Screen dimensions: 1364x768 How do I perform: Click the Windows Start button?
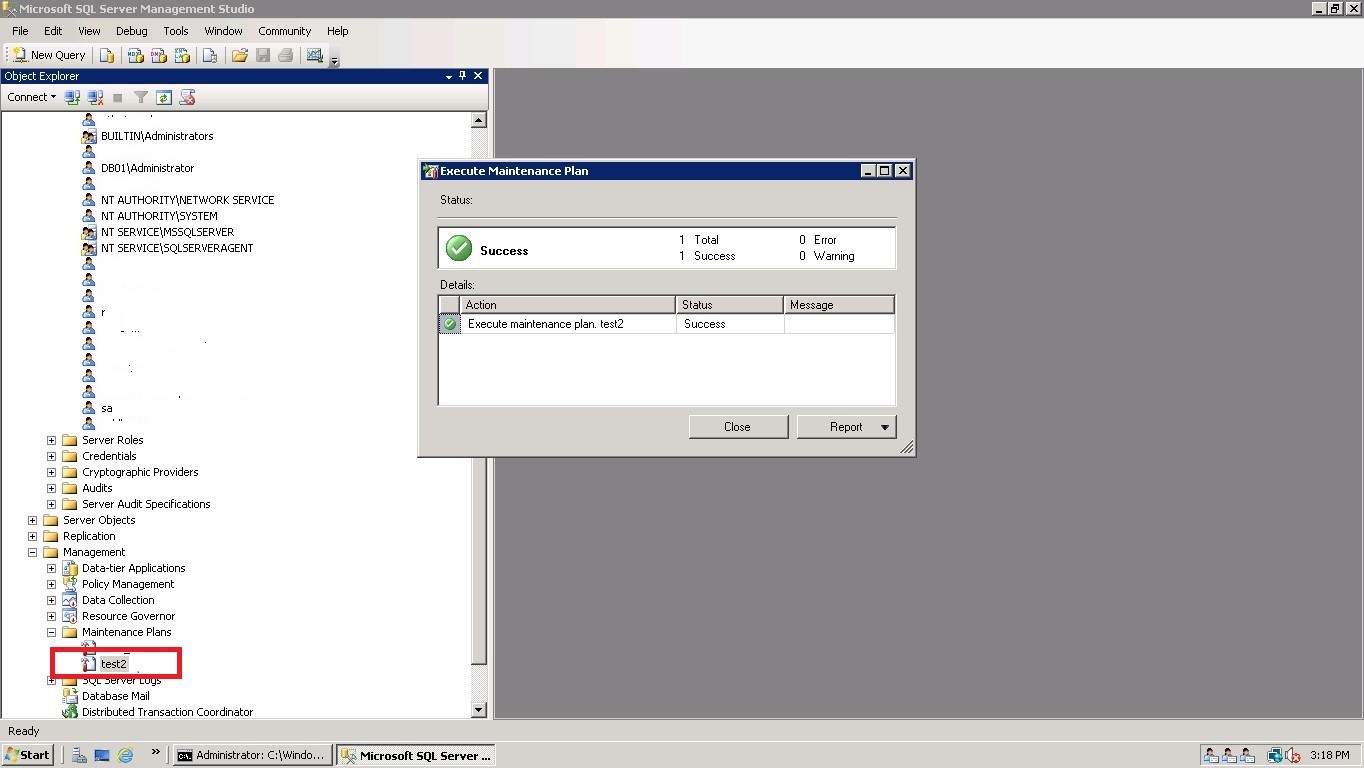pos(28,755)
